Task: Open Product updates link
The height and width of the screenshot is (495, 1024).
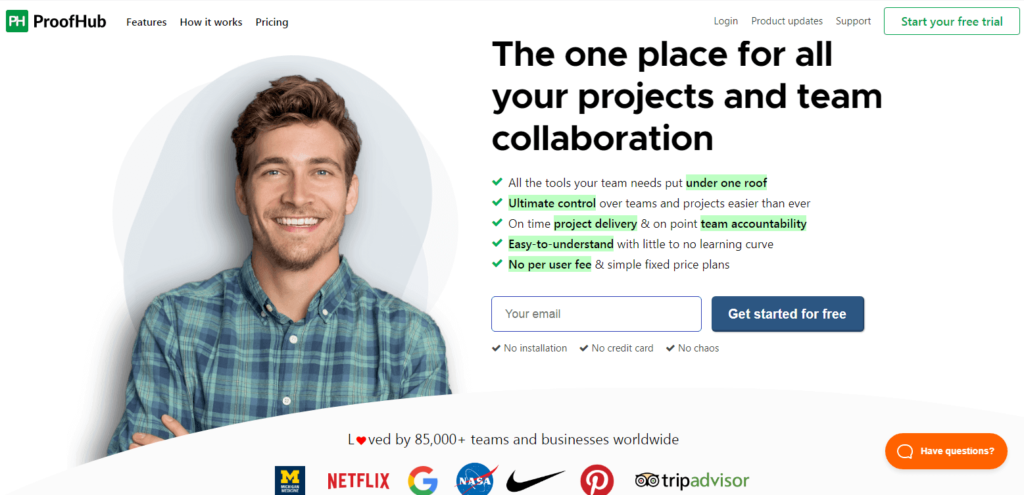Action: pyautogui.click(x=787, y=21)
